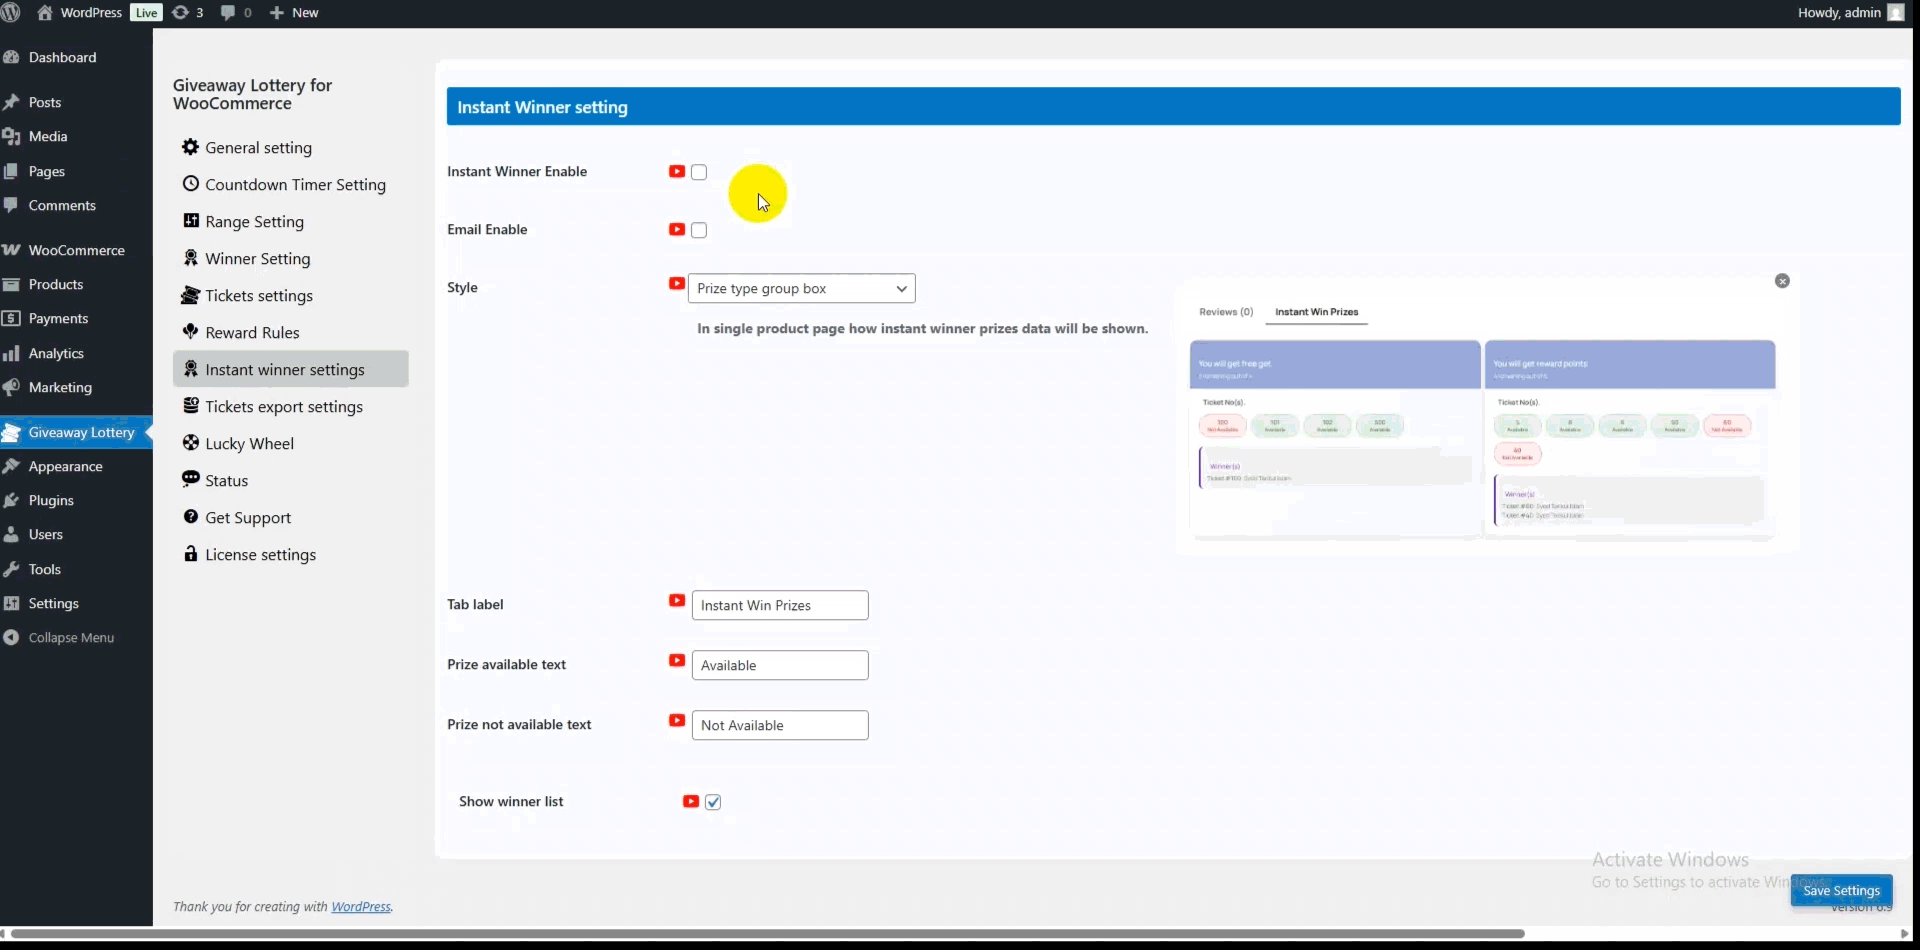Click the License settings lock icon
The width and height of the screenshot is (1920, 950).
[190, 554]
